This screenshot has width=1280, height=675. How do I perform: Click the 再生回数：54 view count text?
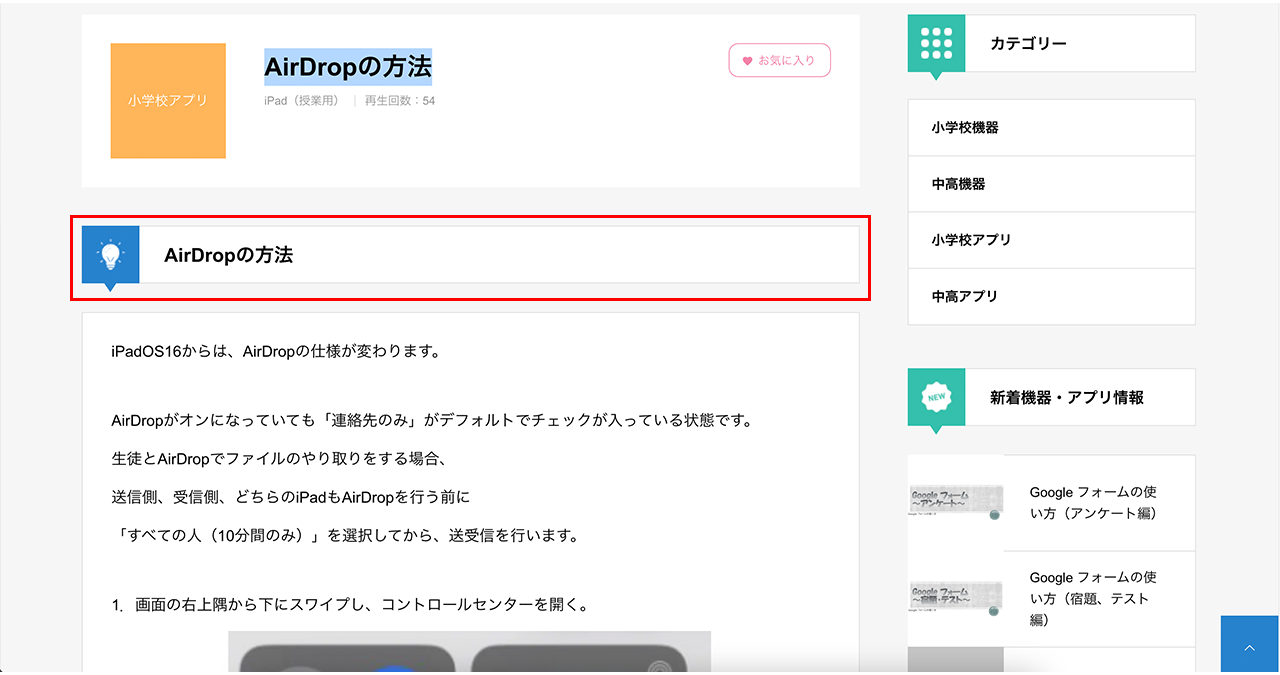(x=400, y=101)
